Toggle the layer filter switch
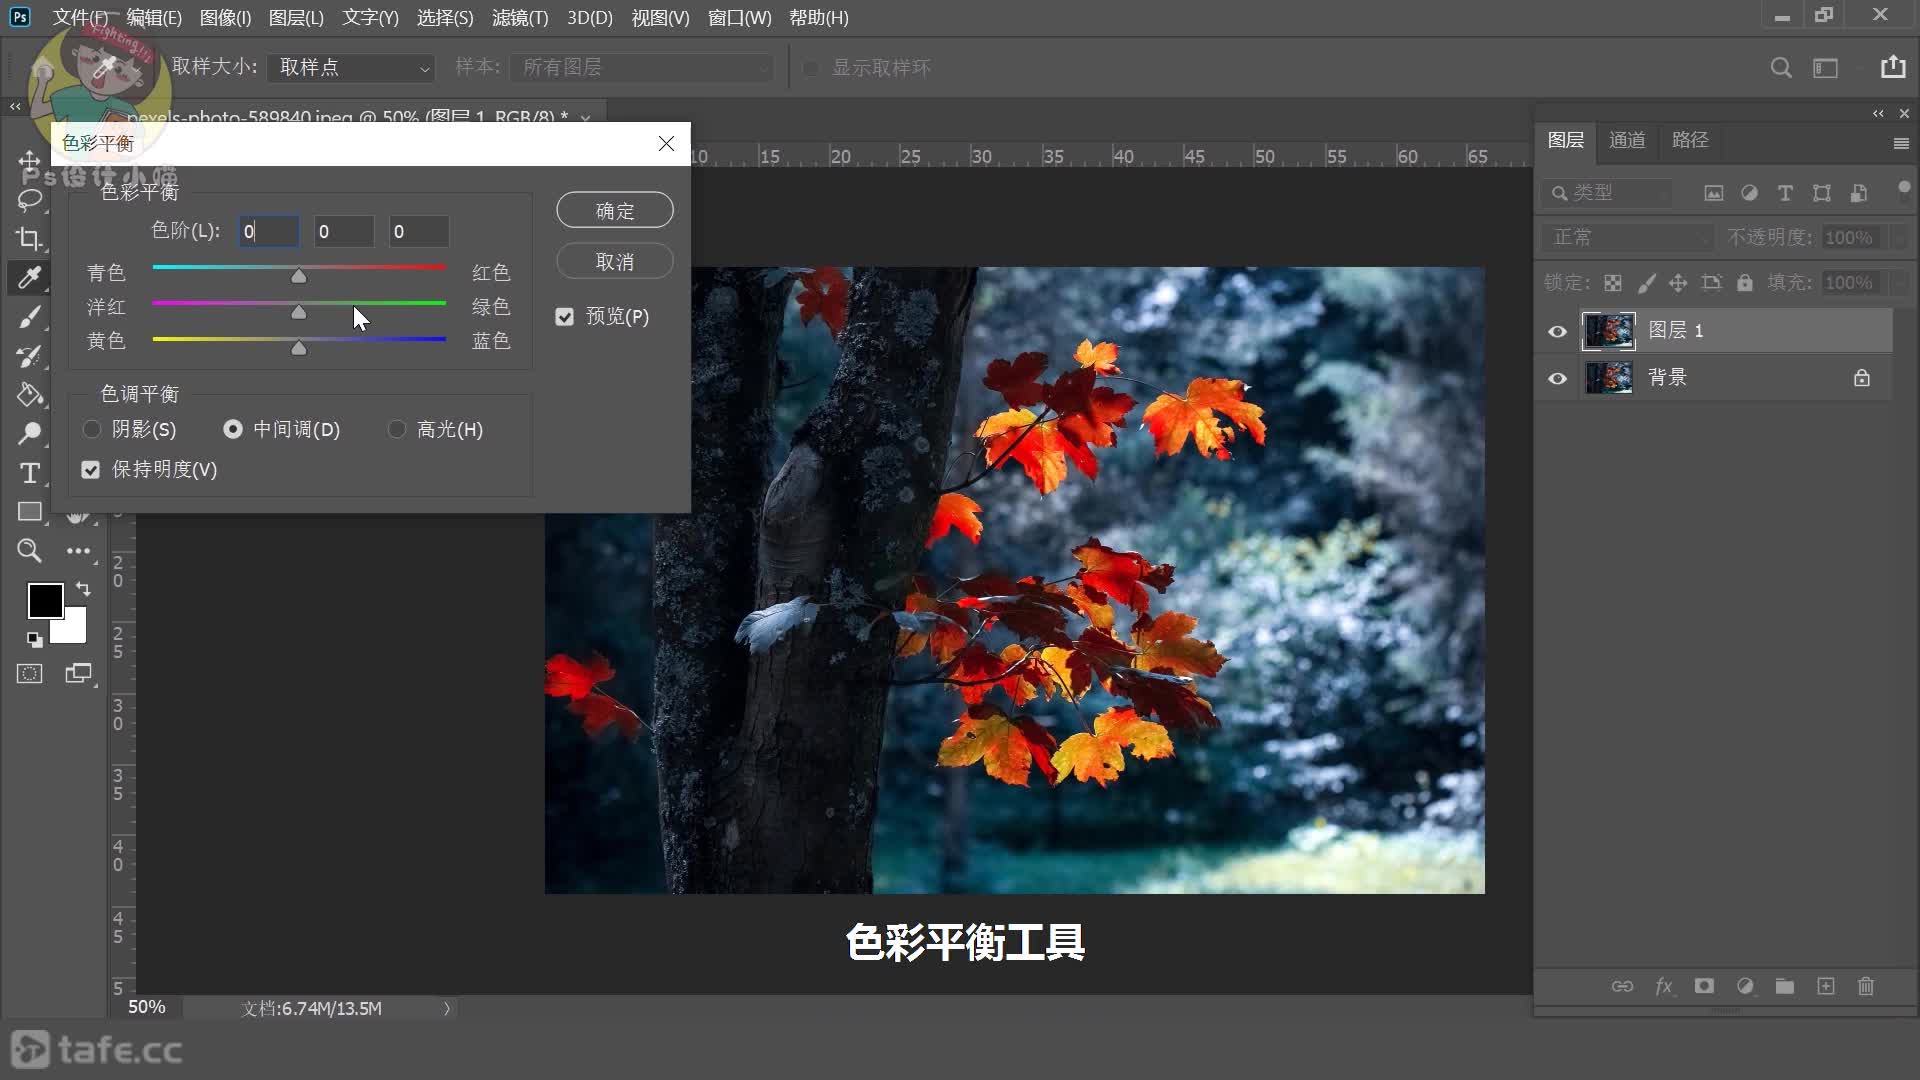The width and height of the screenshot is (1920, 1080). click(x=1903, y=188)
